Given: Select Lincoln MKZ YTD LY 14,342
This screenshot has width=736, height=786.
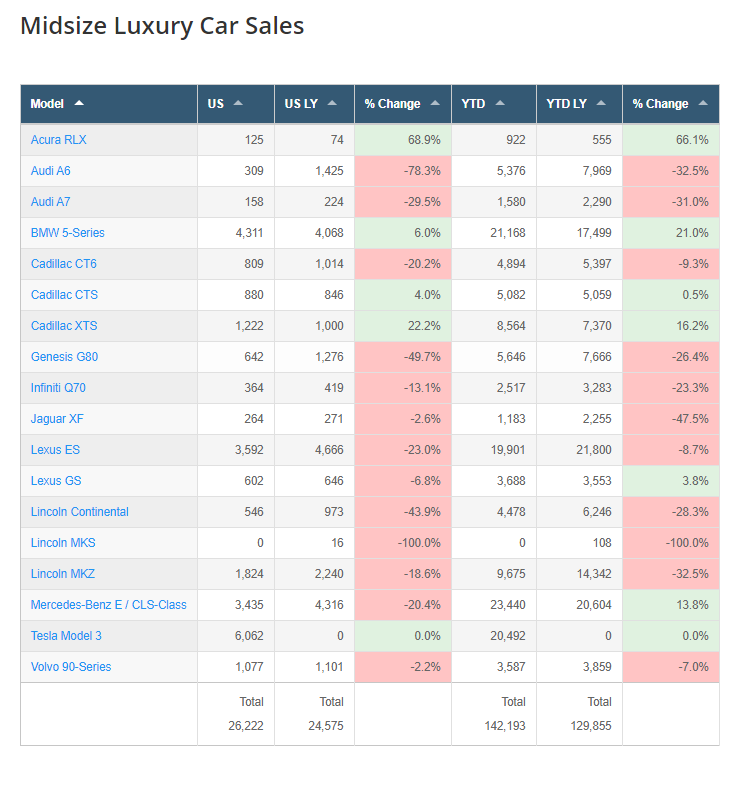Looking at the screenshot, I should point(594,574).
